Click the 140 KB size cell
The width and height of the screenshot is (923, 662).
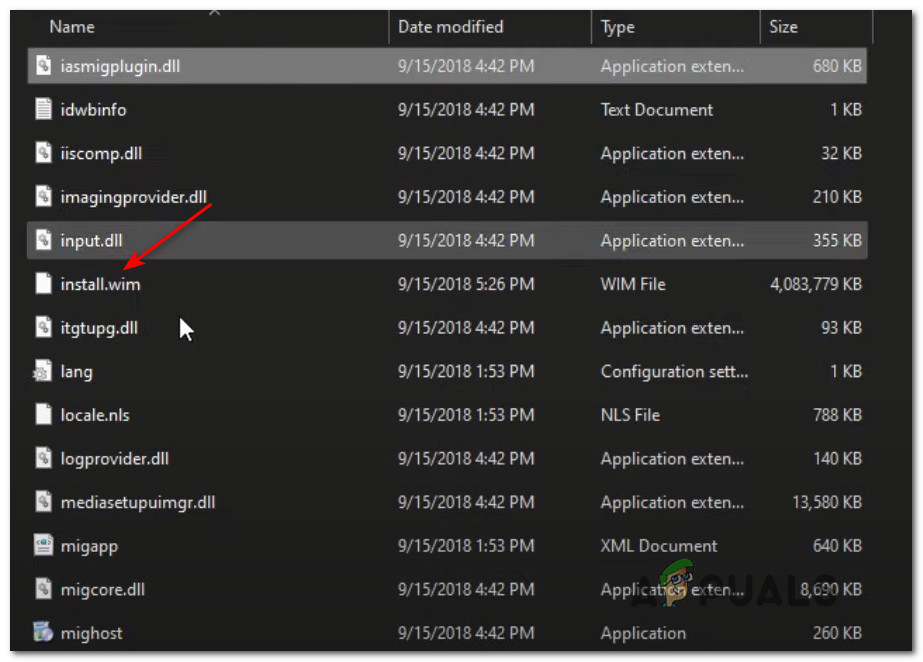[x=837, y=458]
